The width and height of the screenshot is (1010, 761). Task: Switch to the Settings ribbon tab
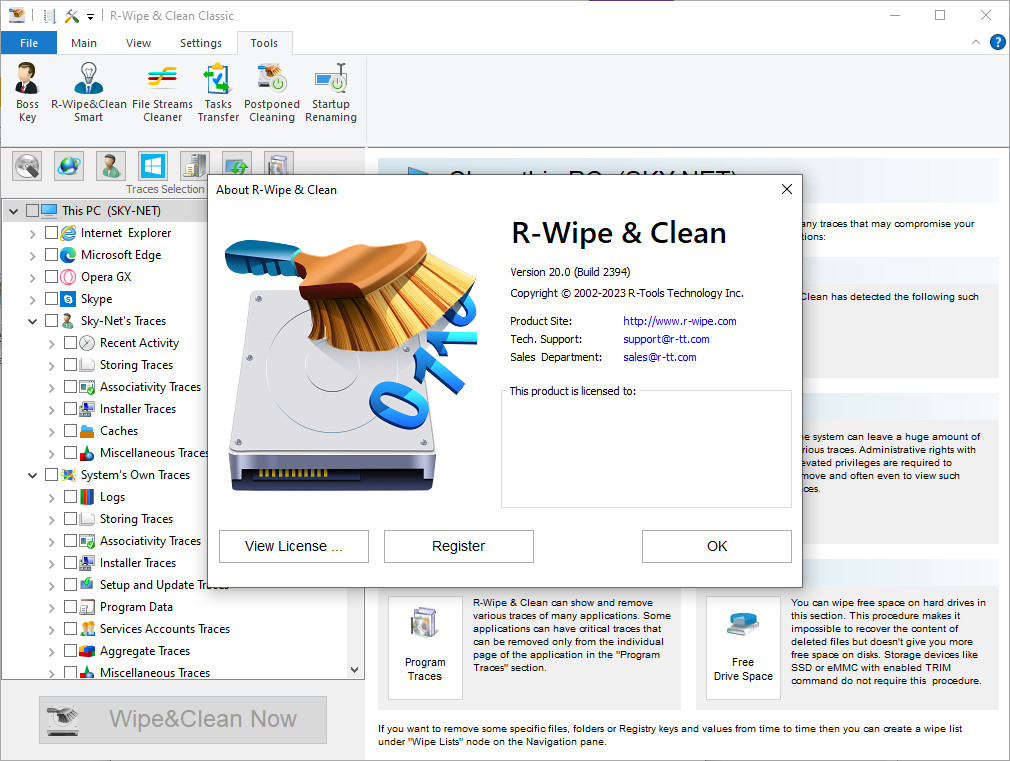(x=200, y=43)
